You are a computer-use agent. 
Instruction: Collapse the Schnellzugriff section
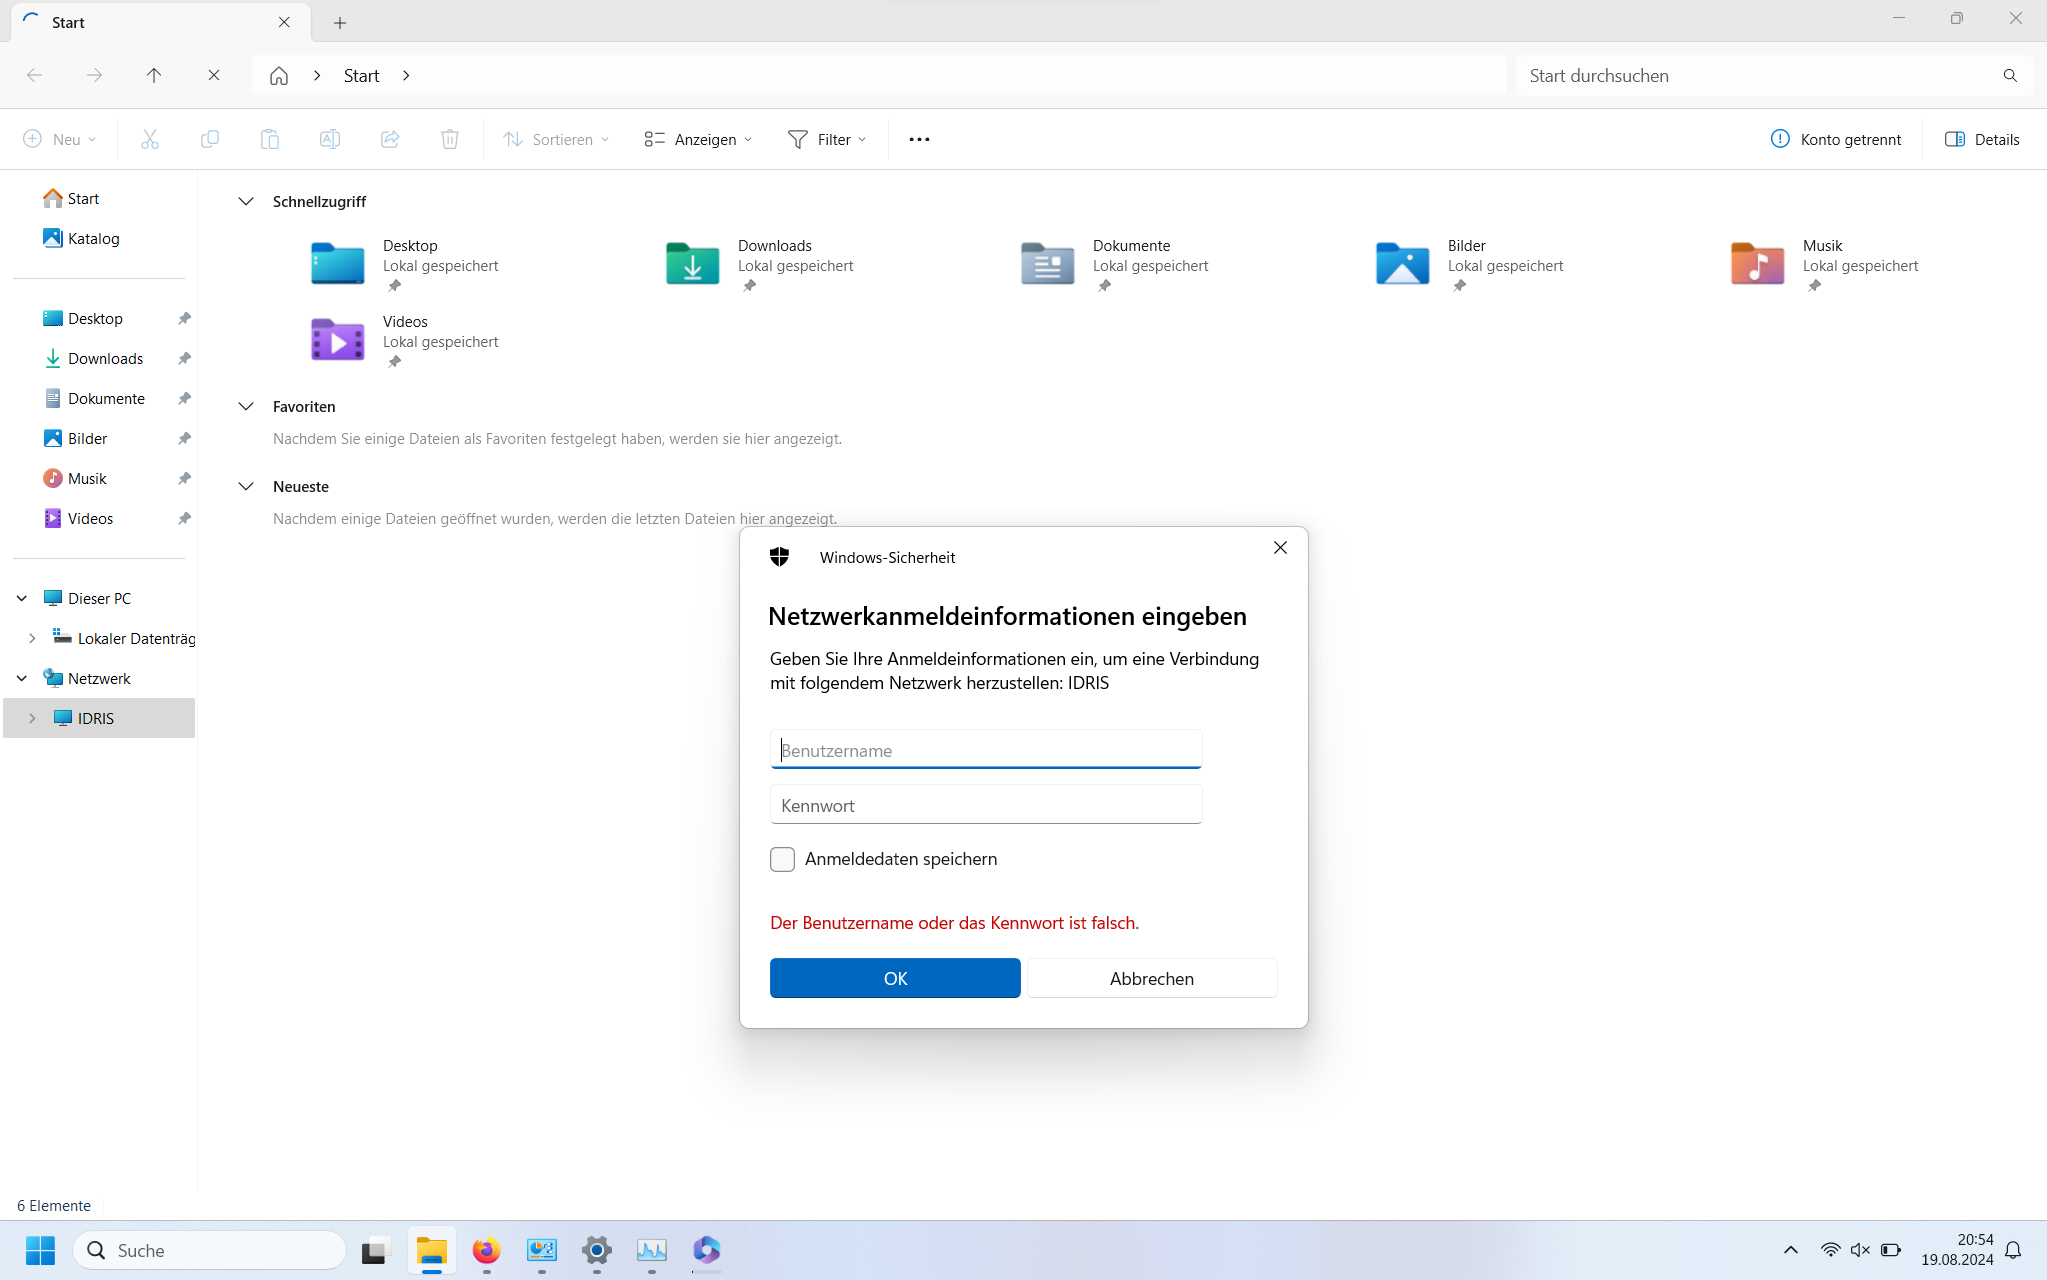[x=246, y=202]
